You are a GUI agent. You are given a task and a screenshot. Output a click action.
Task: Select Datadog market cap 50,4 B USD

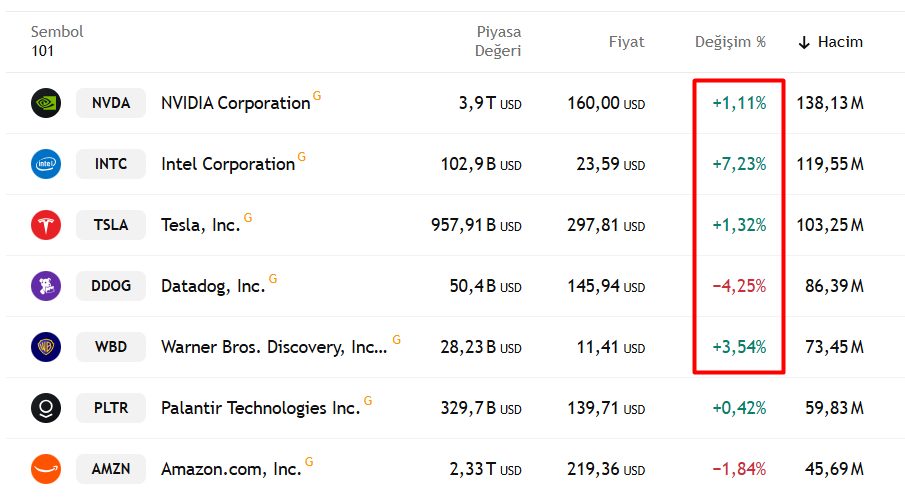pos(485,286)
